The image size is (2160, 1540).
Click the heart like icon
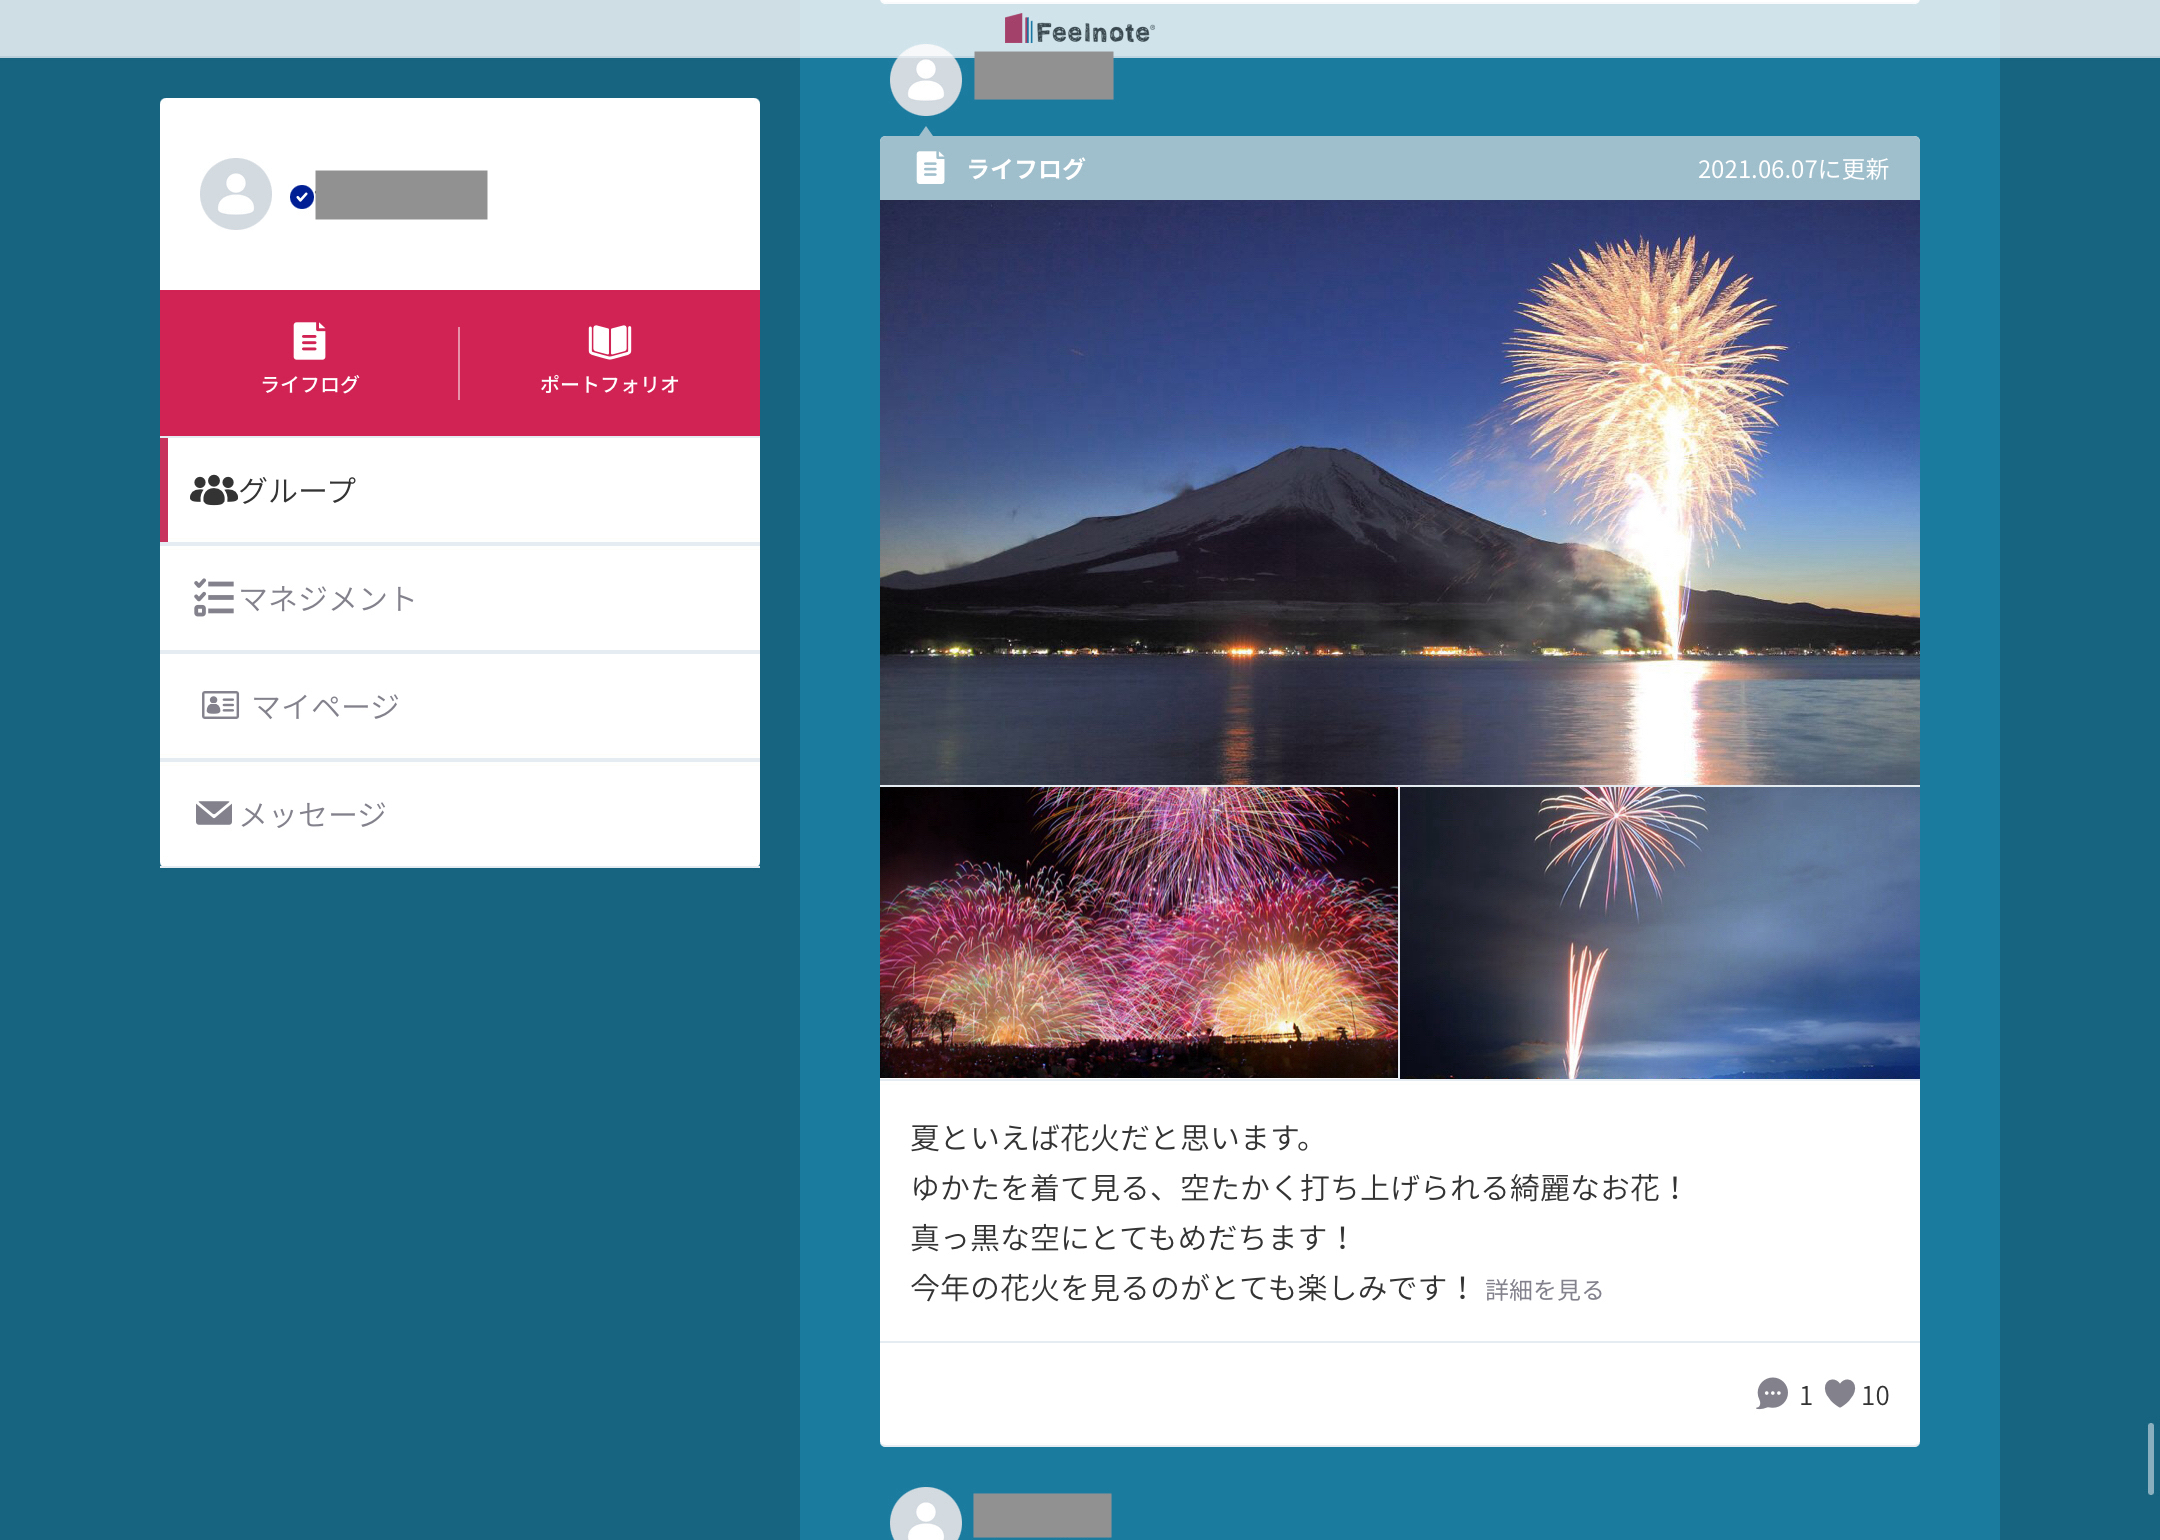[x=1840, y=1393]
